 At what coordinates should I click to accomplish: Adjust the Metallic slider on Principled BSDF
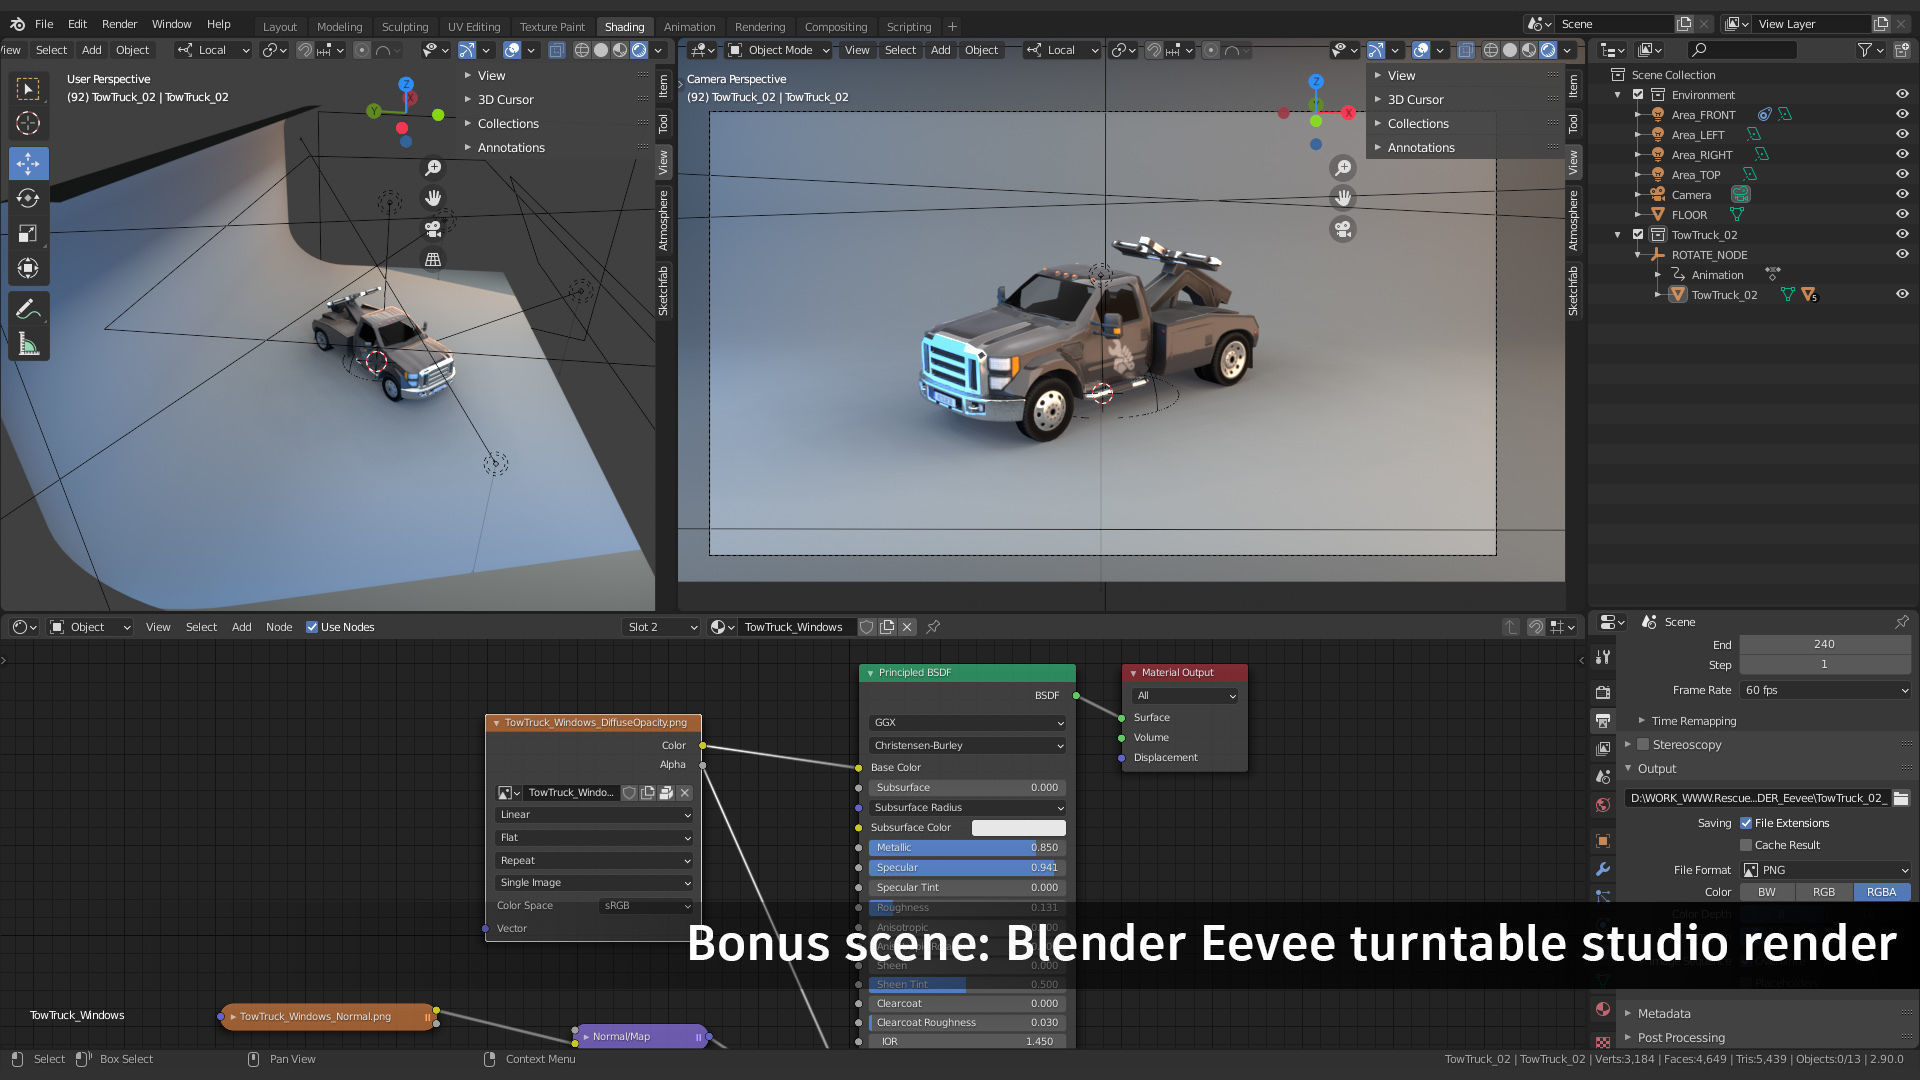coord(966,847)
